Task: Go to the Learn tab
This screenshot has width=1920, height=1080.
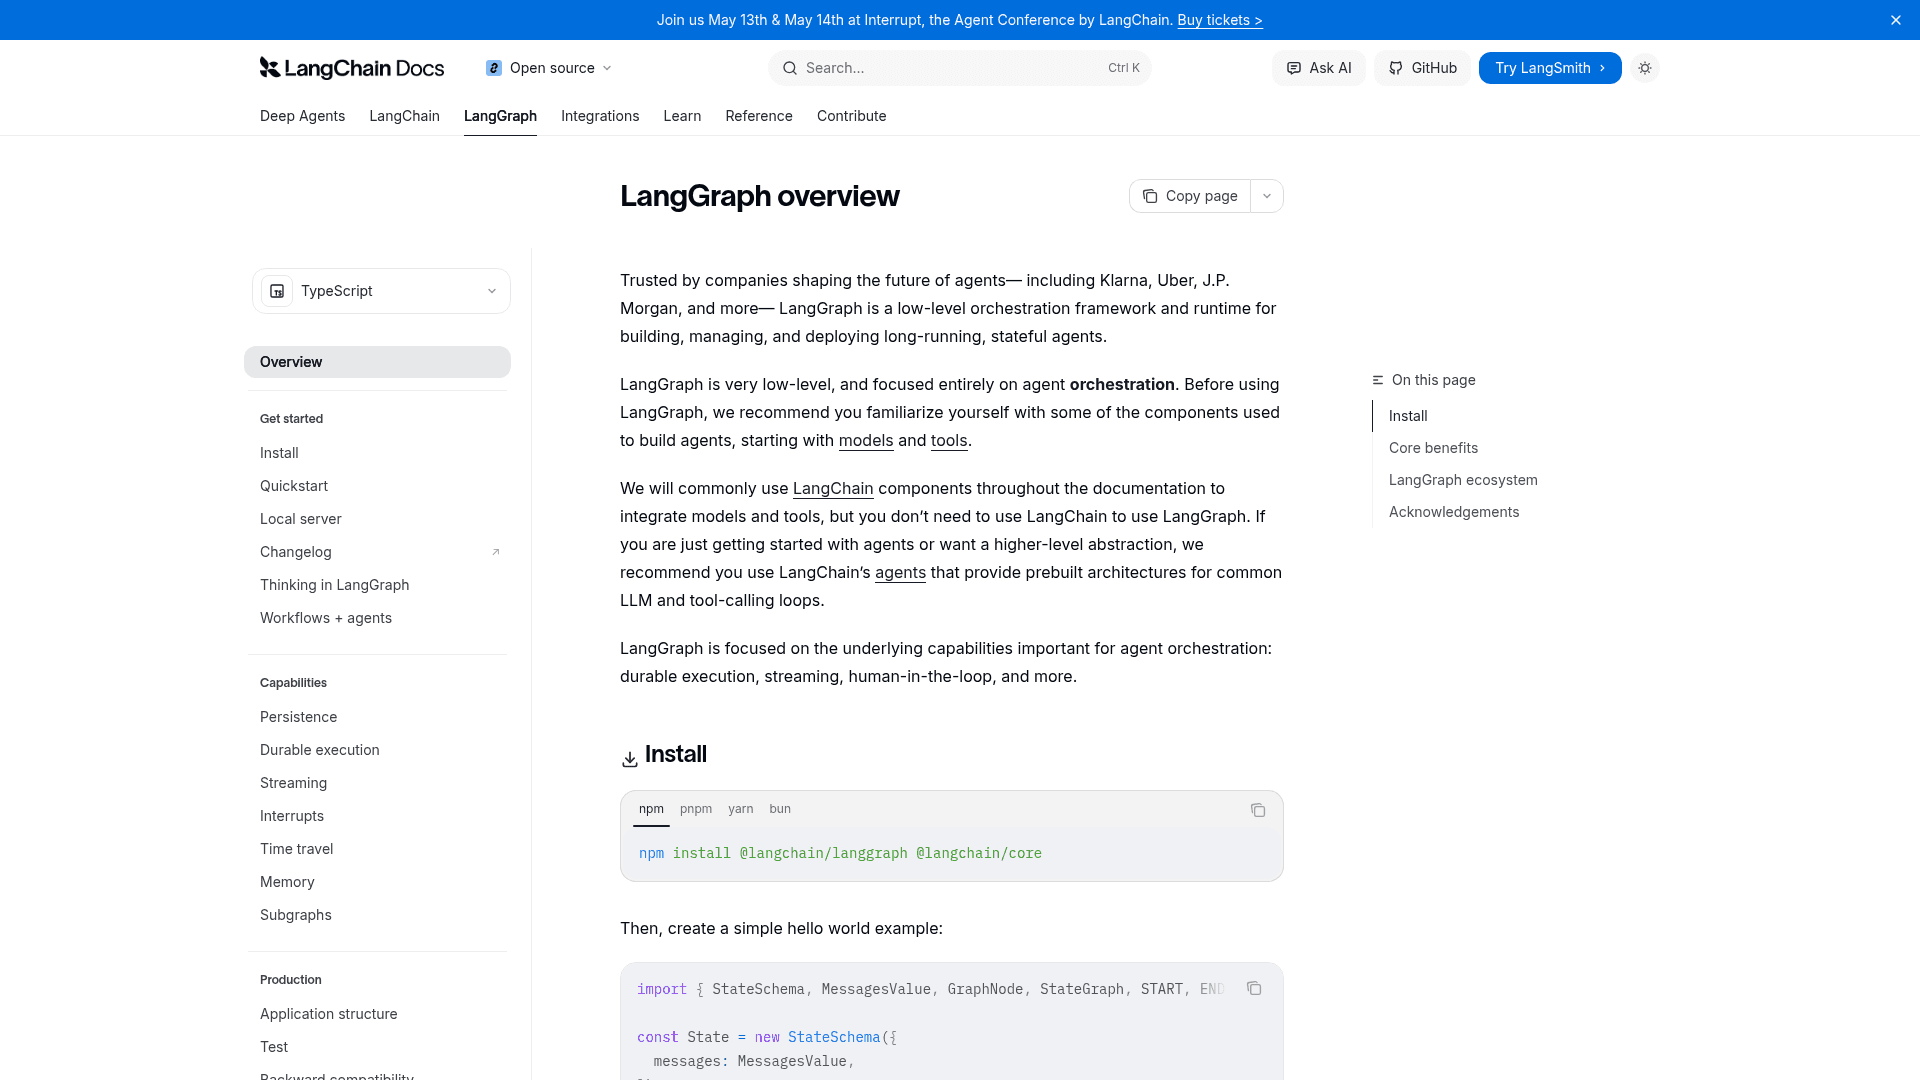Action: [682, 116]
